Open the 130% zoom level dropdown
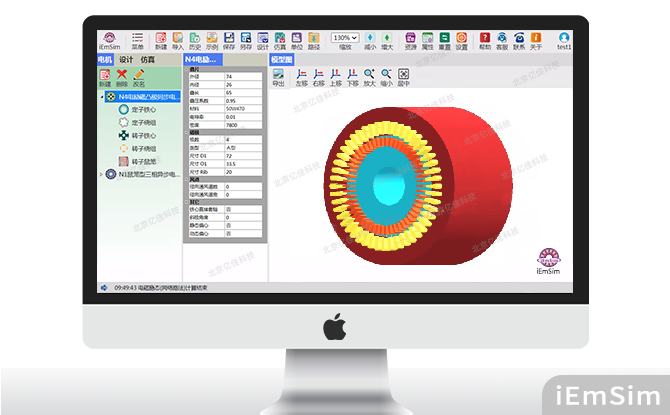This screenshot has height=415, width=670. tap(345, 37)
